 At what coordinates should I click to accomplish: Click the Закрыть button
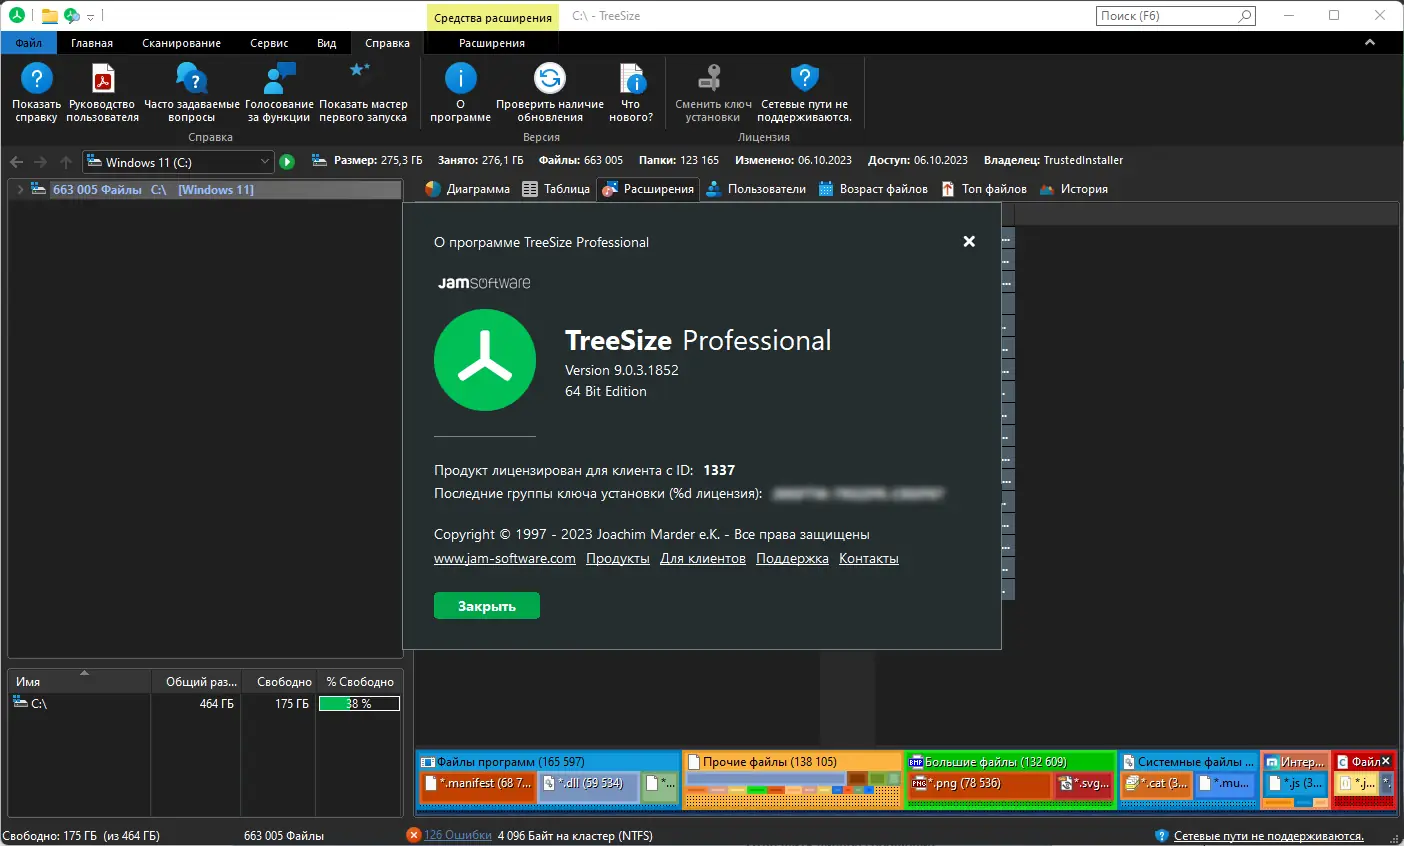[x=487, y=606]
